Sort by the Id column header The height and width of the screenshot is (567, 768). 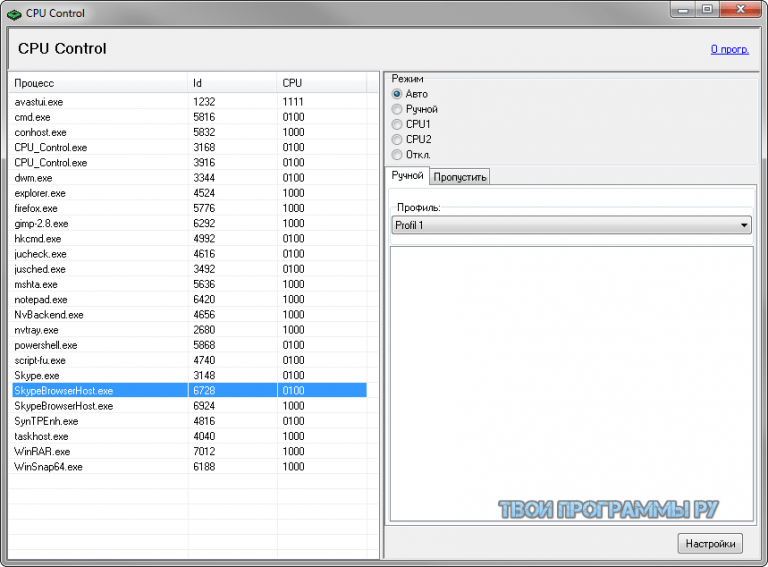(x=232, y=83)
